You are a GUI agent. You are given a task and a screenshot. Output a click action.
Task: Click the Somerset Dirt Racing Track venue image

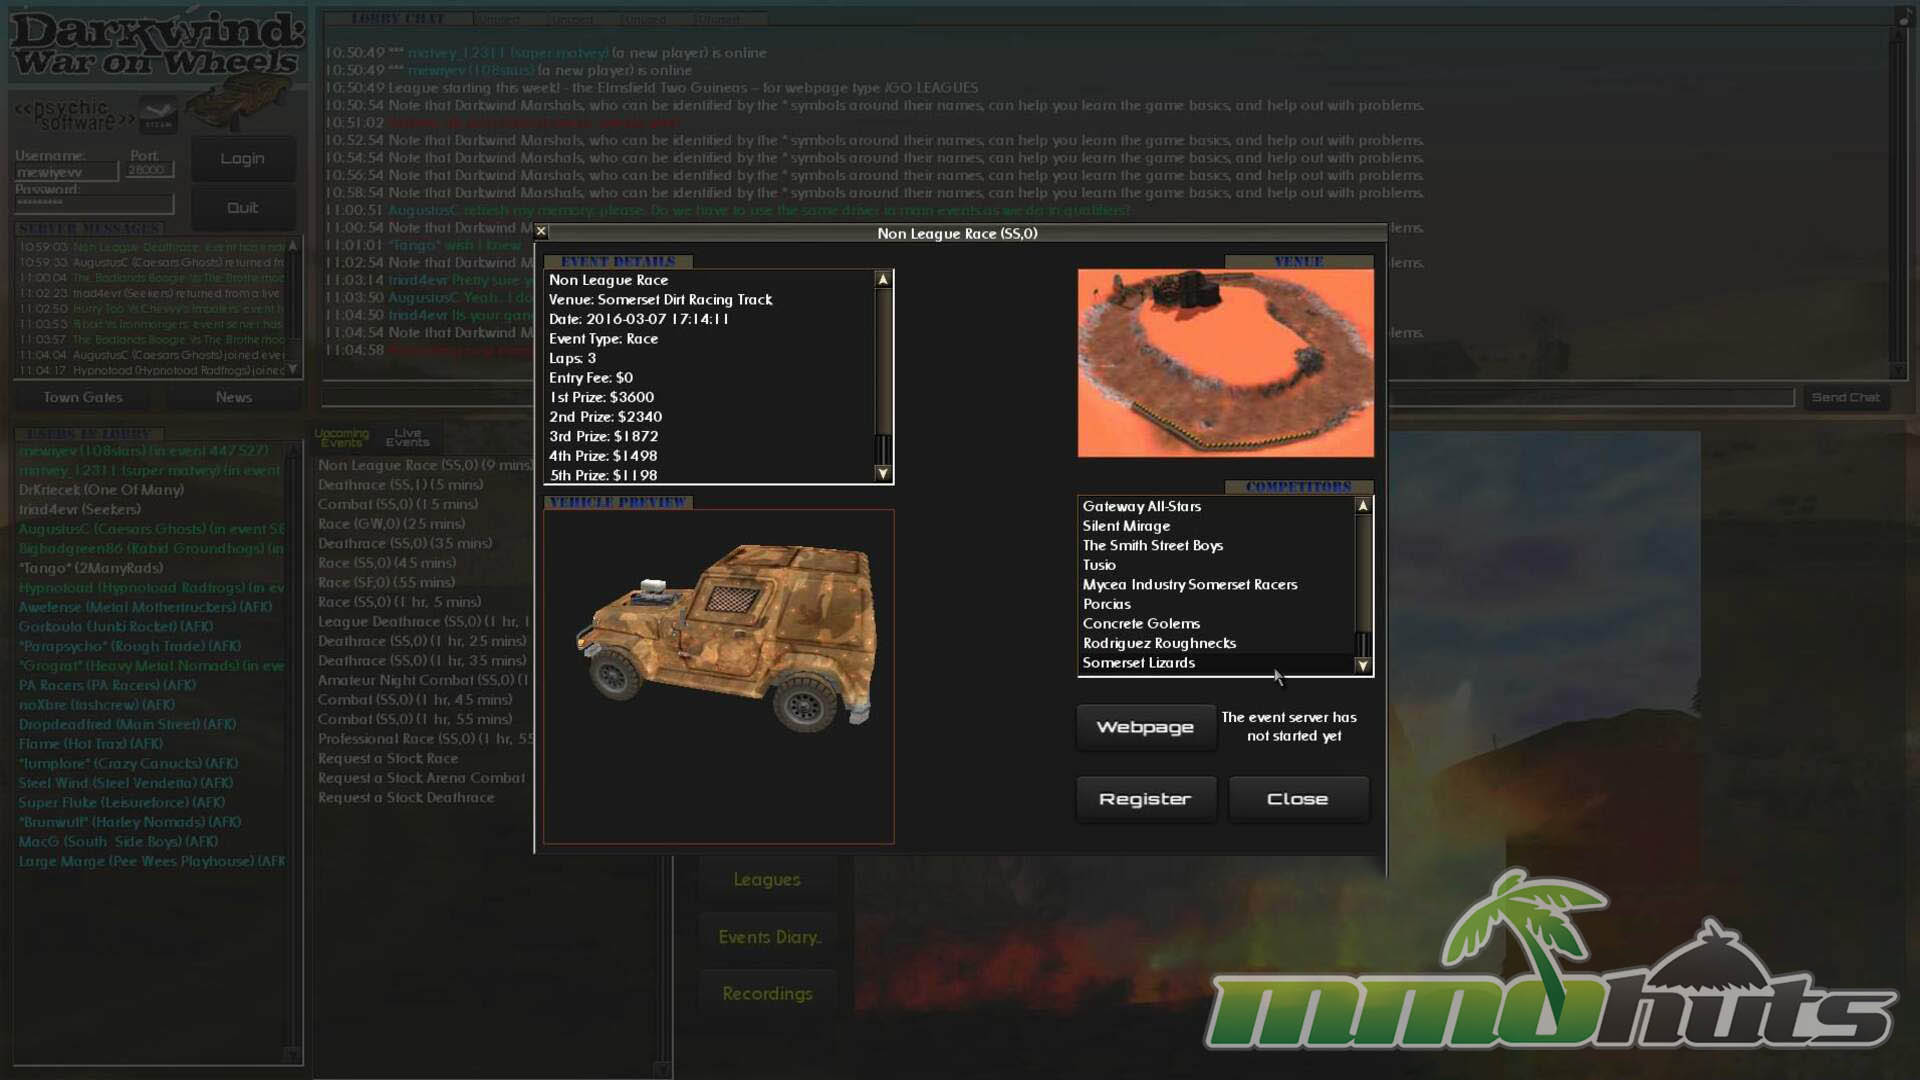pyautogui.click(x=1225, y=362)
